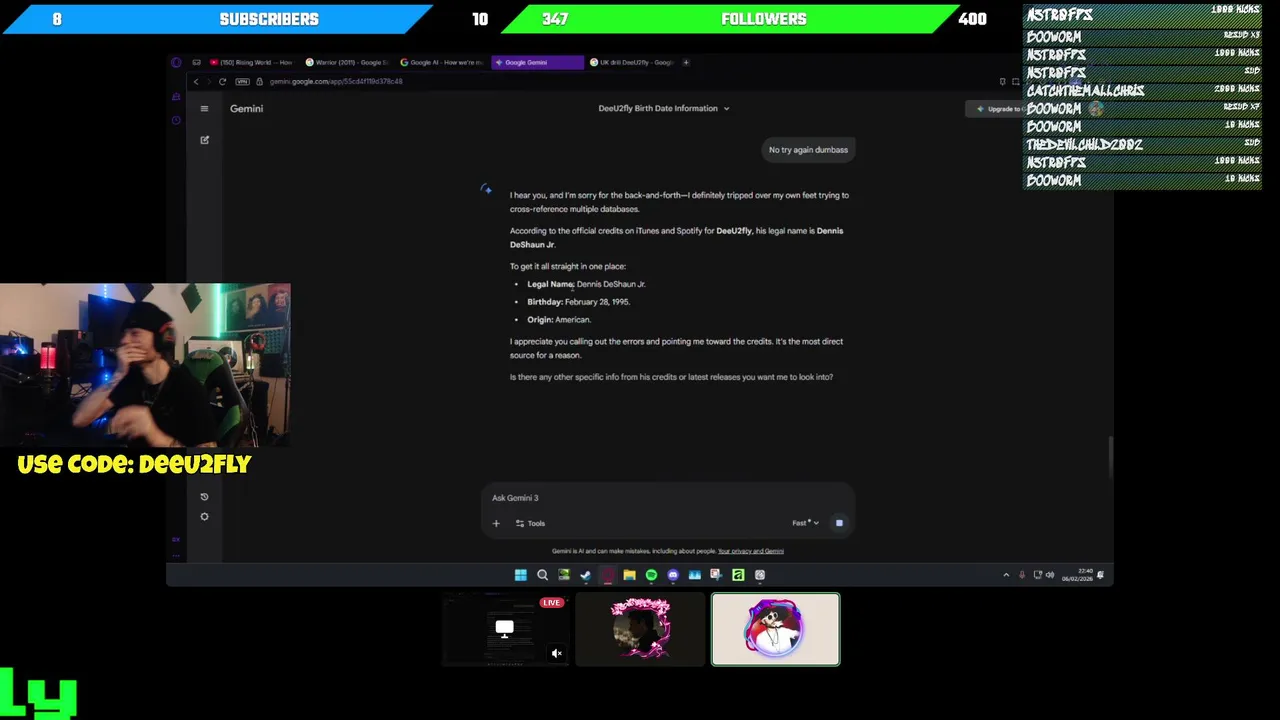The height and width of the screenshot is (720, 1280).
Task: Click the muted microphone icon in system tray
Action: [1022, 575]
